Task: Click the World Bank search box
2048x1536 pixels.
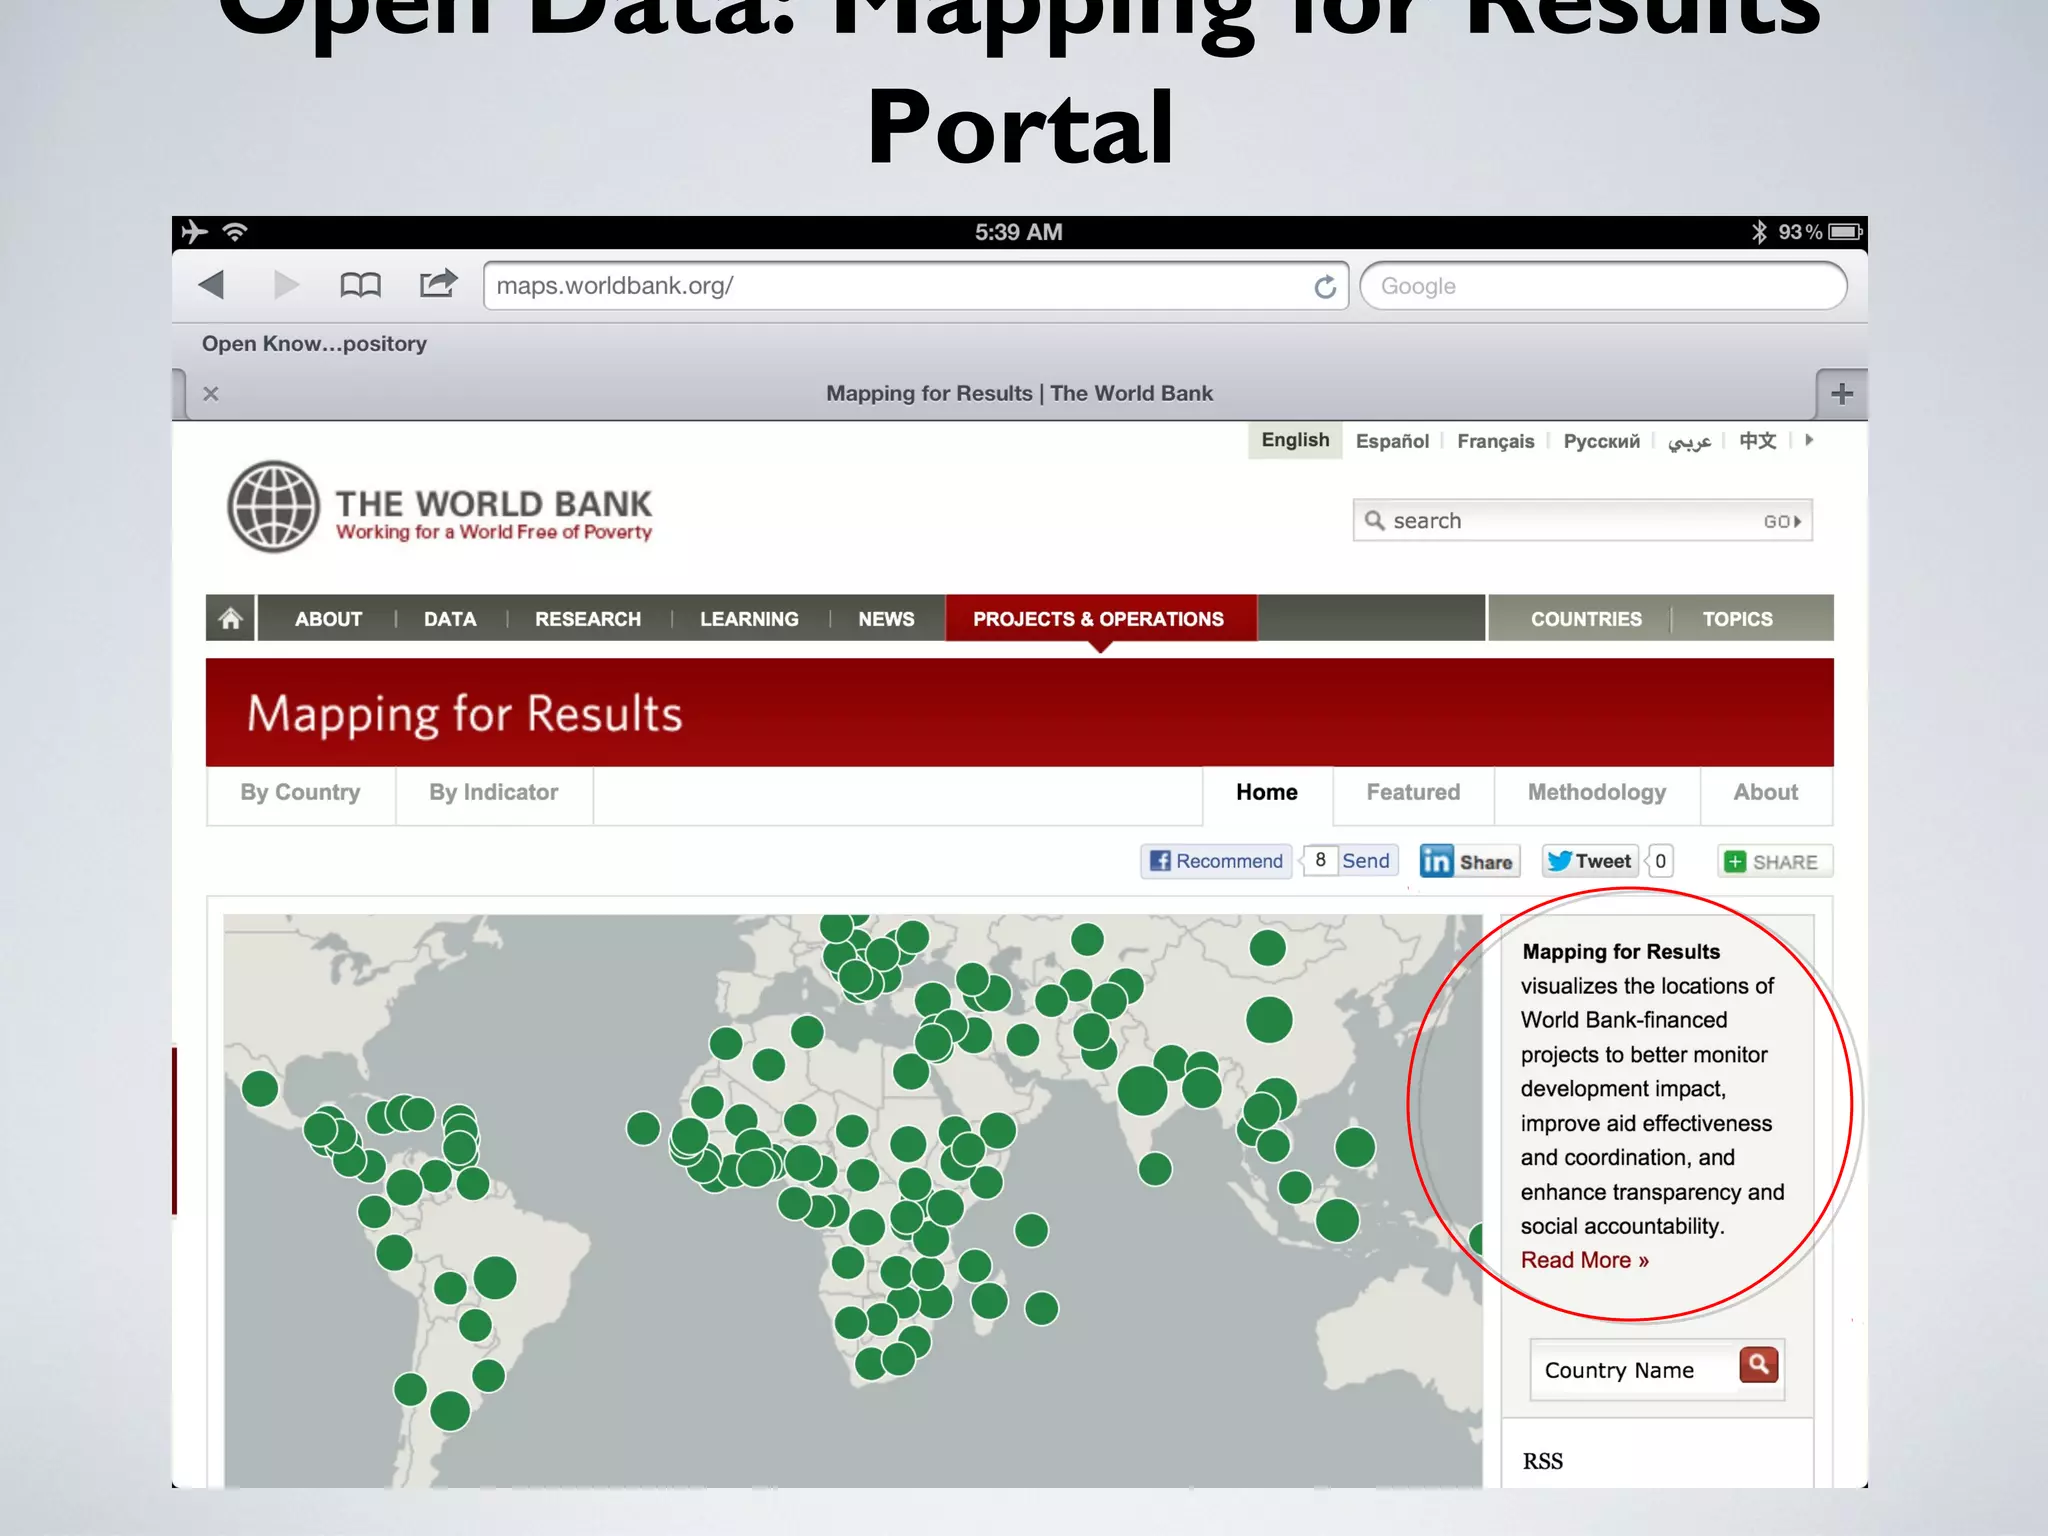Action: (x=1582, y=521)
